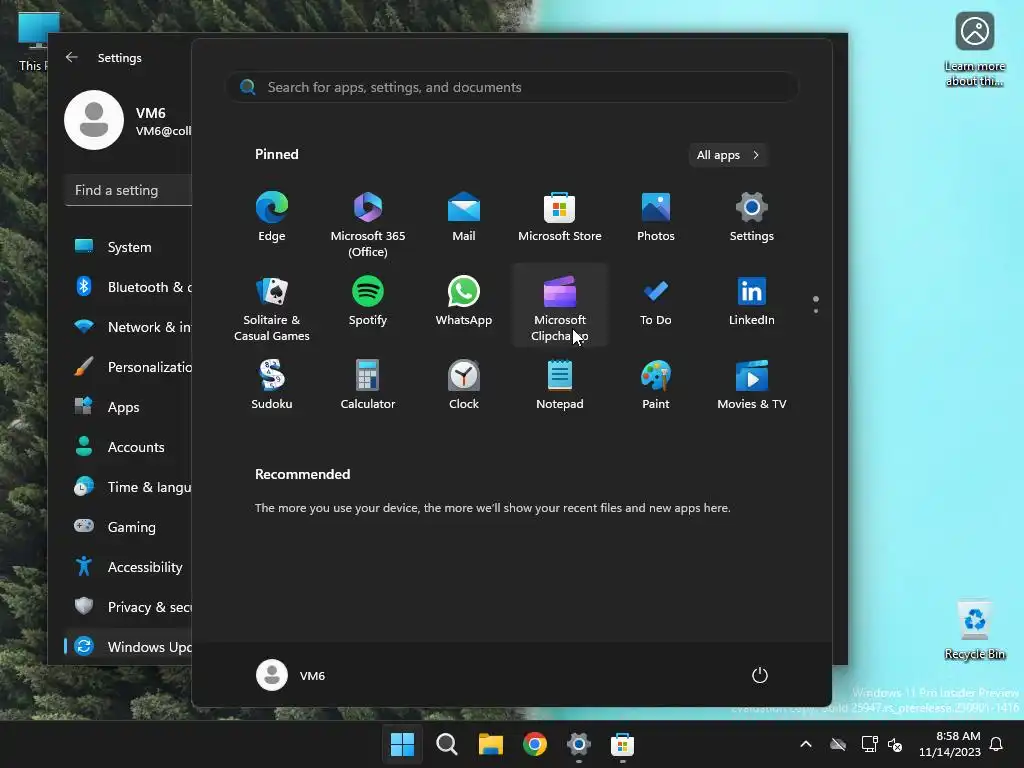The width and height of the screenshot is (1024, 768).
Task: Open LinkedIn pinned app
Action: point(752,301)
